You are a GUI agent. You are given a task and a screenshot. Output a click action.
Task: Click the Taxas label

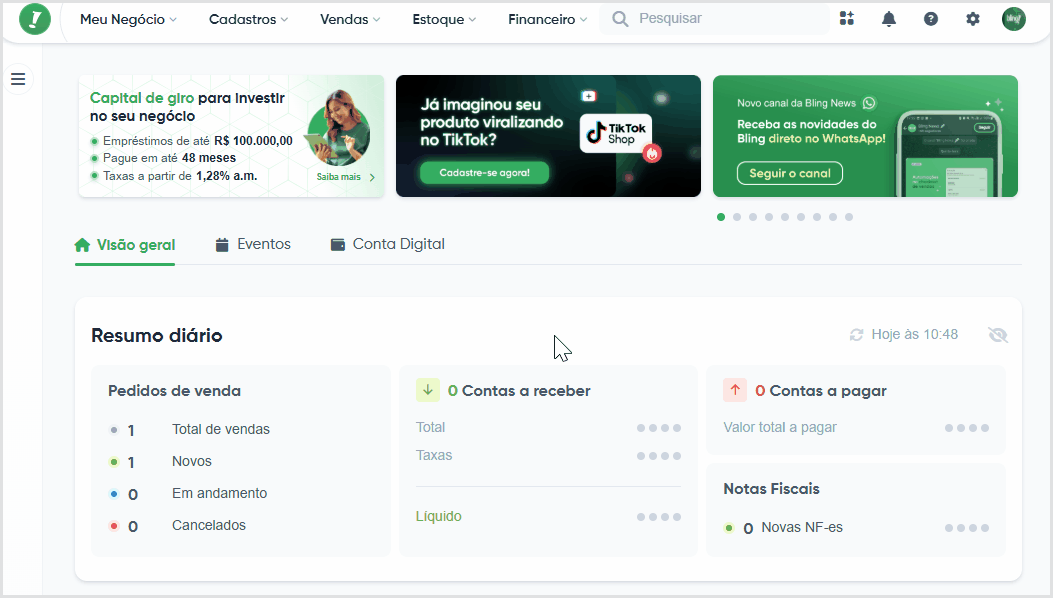pyautogui.click(x=434, y=455)
